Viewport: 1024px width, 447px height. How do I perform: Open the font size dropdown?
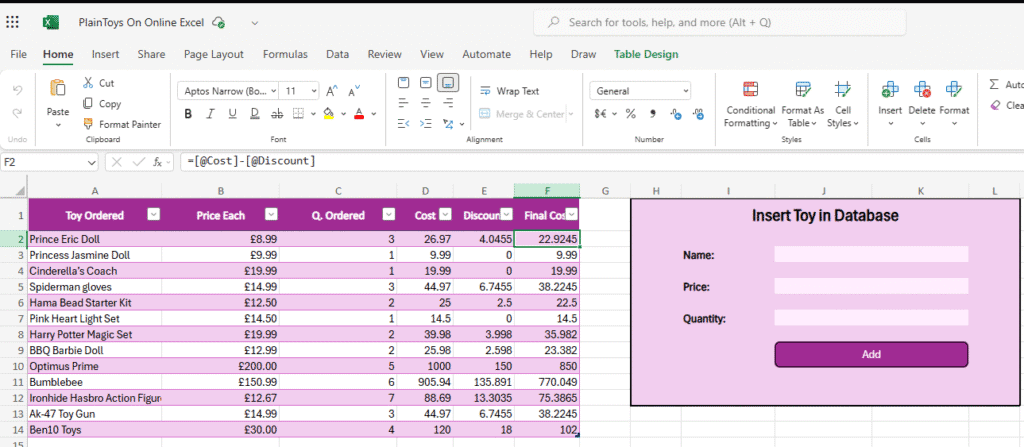[x=313, y=91]
